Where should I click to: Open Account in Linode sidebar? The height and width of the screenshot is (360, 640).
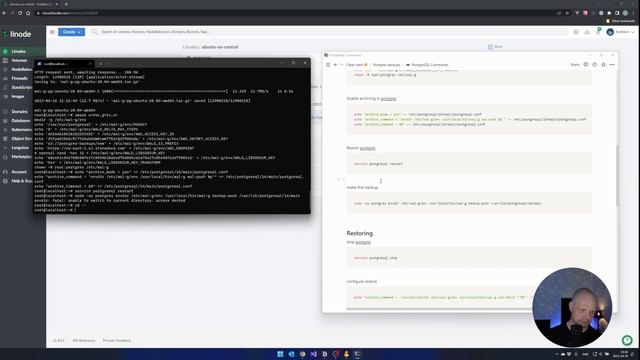pyautogui.click(x=19, y=172)
